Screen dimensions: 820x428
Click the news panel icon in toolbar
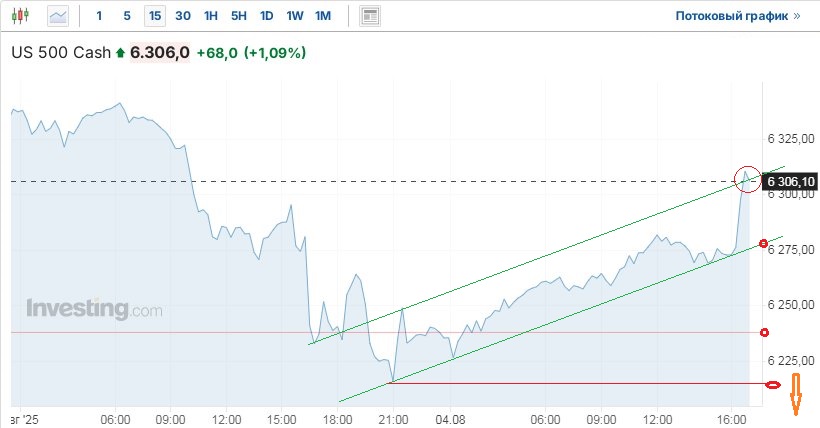(x=370, y=16)
